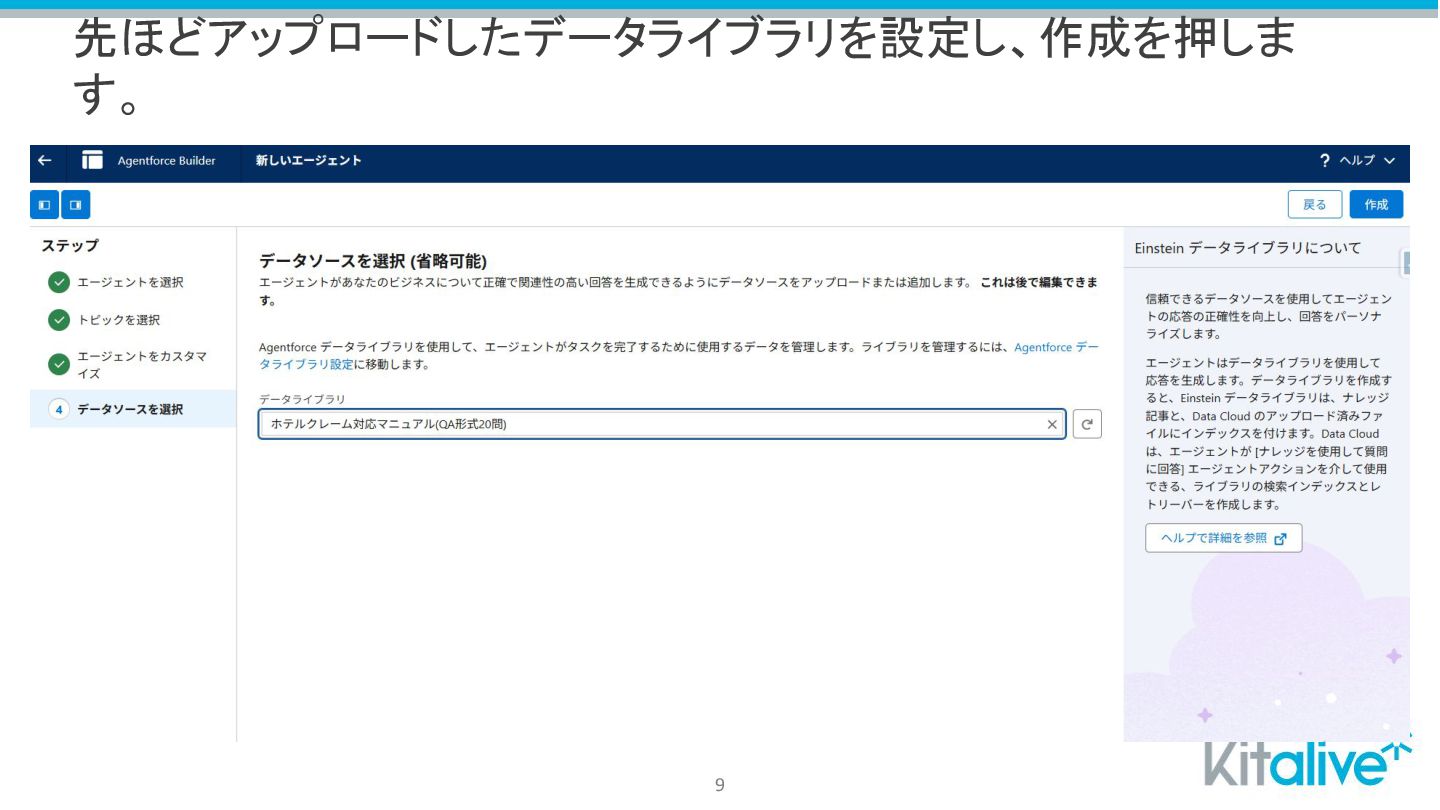The height and width of the screenshot is (810, 1440).
Task: Click the 作成 button
Action: click(1376, 204)
